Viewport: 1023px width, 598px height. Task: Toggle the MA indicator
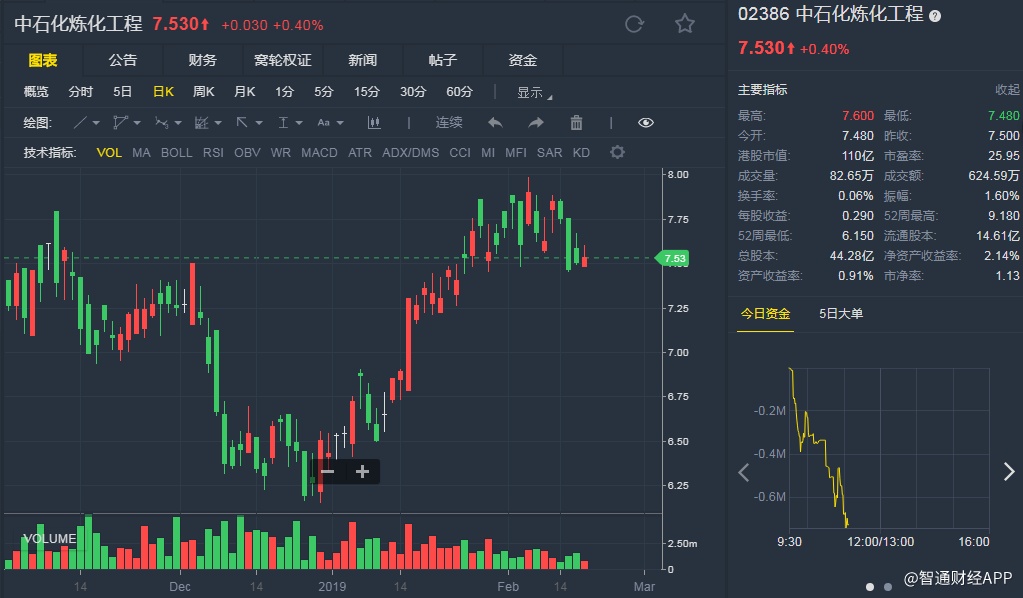tap(141, 153)
